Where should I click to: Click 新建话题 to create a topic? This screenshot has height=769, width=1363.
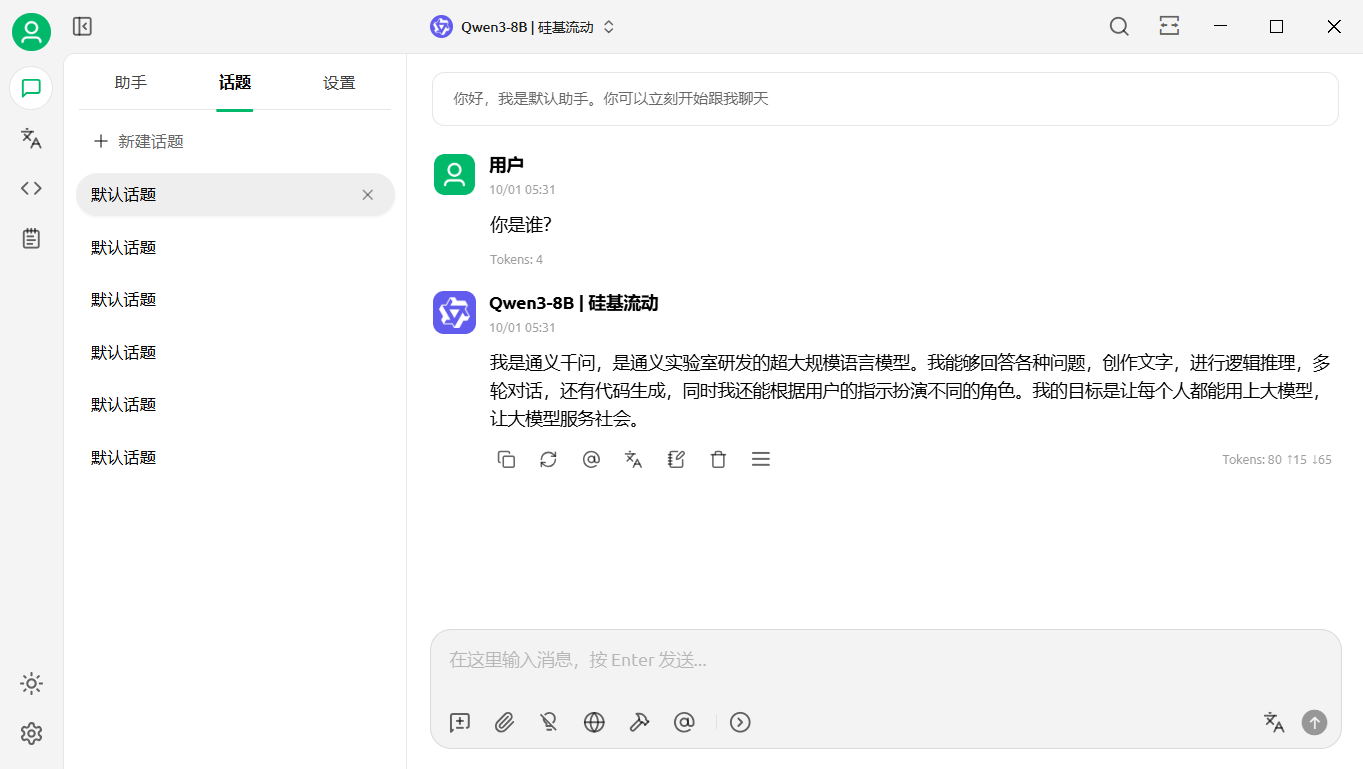point(139,142)
